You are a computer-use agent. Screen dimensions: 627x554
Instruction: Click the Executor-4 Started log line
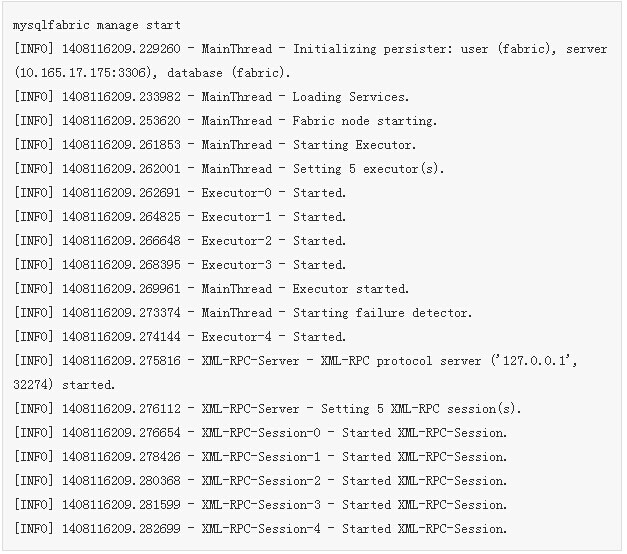click(180, 337)
